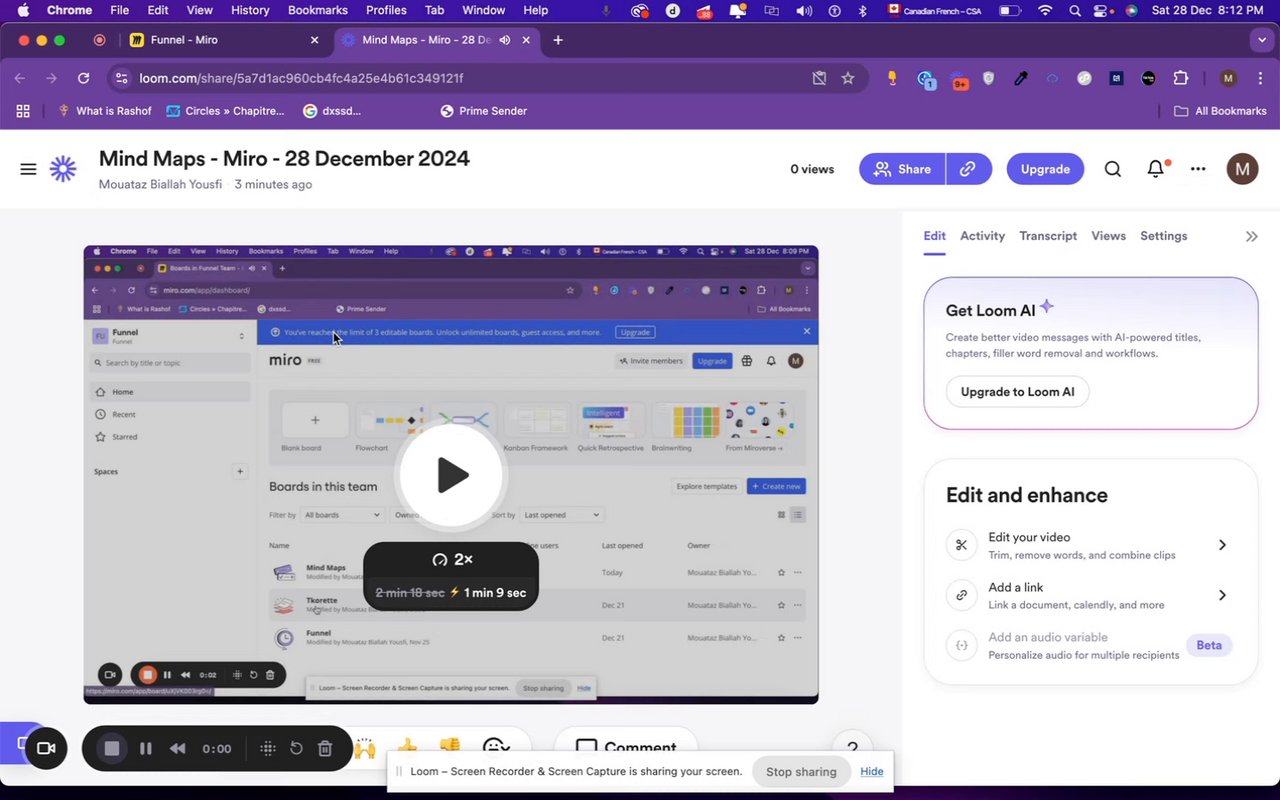Switch to the Views tab
This screenshot has width=1280, height=800.
(1108, 236)
